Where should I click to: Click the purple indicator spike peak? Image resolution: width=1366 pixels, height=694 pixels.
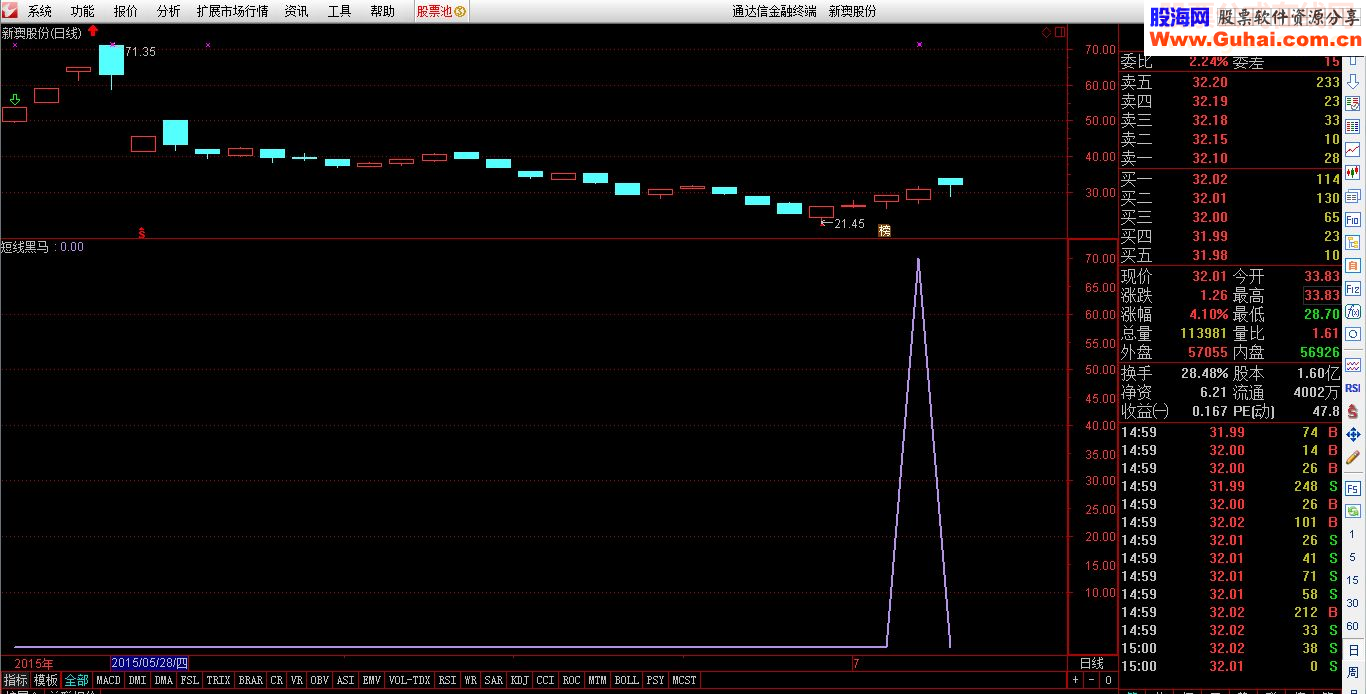click(x=918, y=260)
